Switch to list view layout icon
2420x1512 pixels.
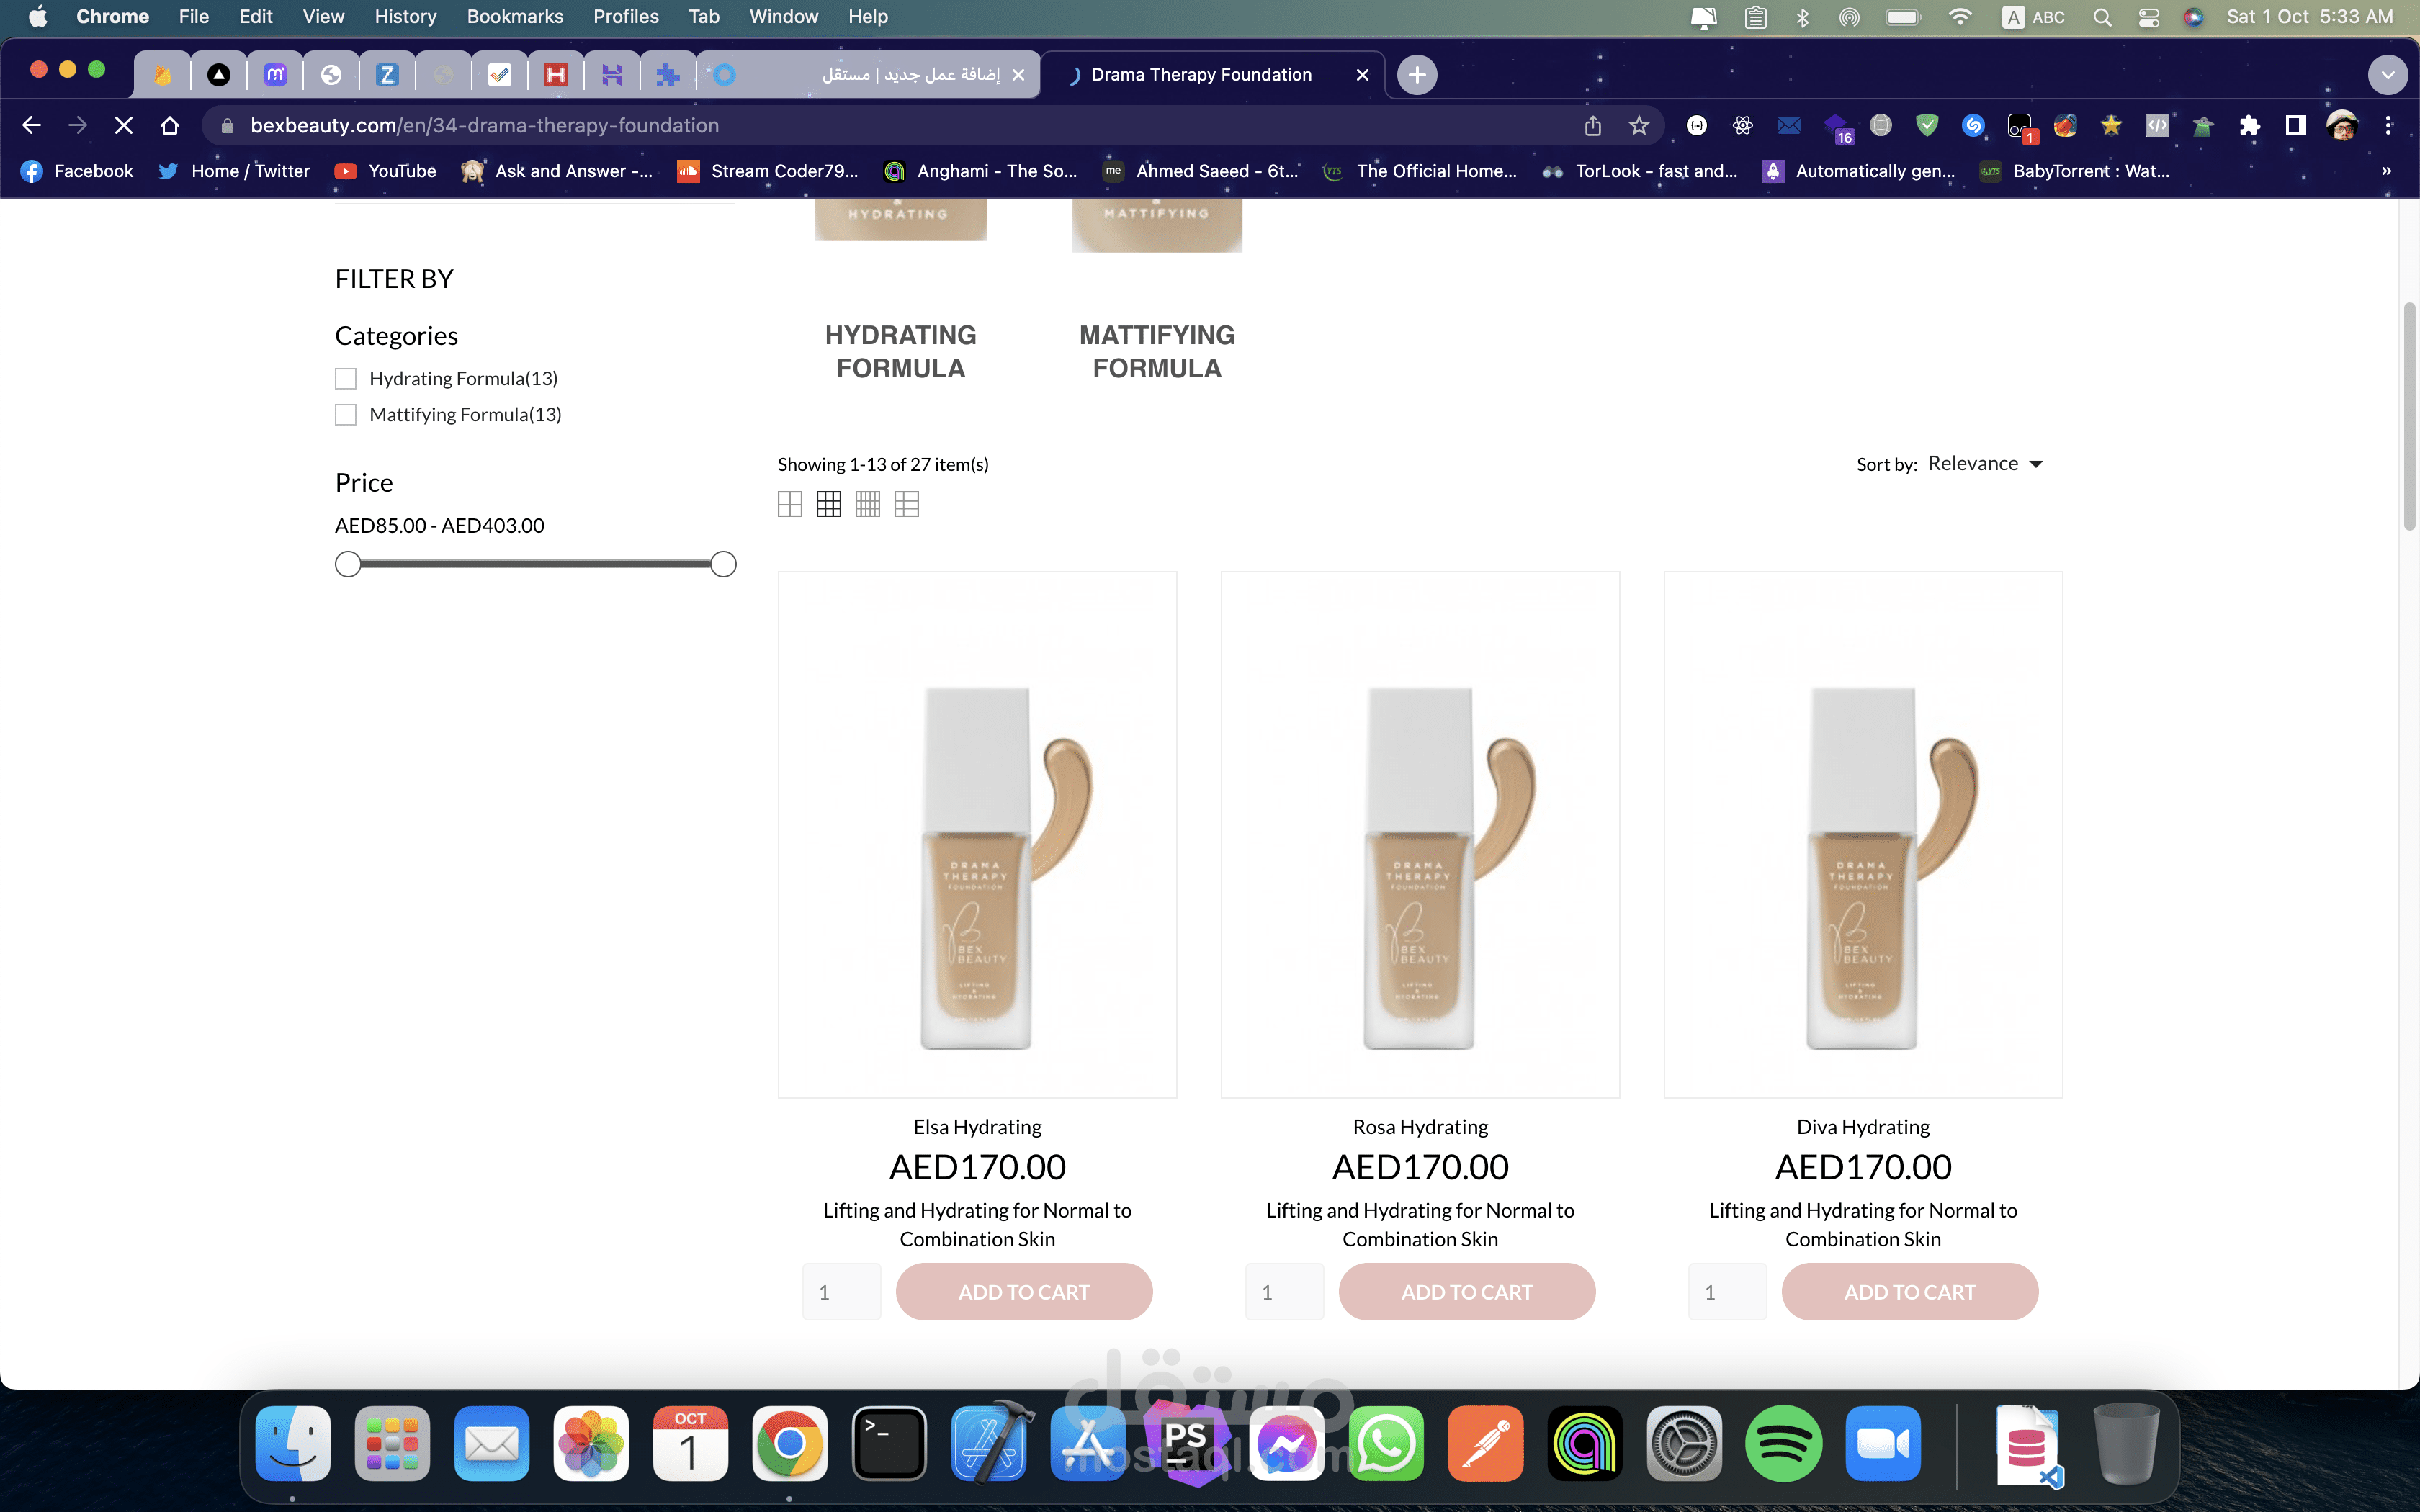pyautogui.click(x=907, y=504)
